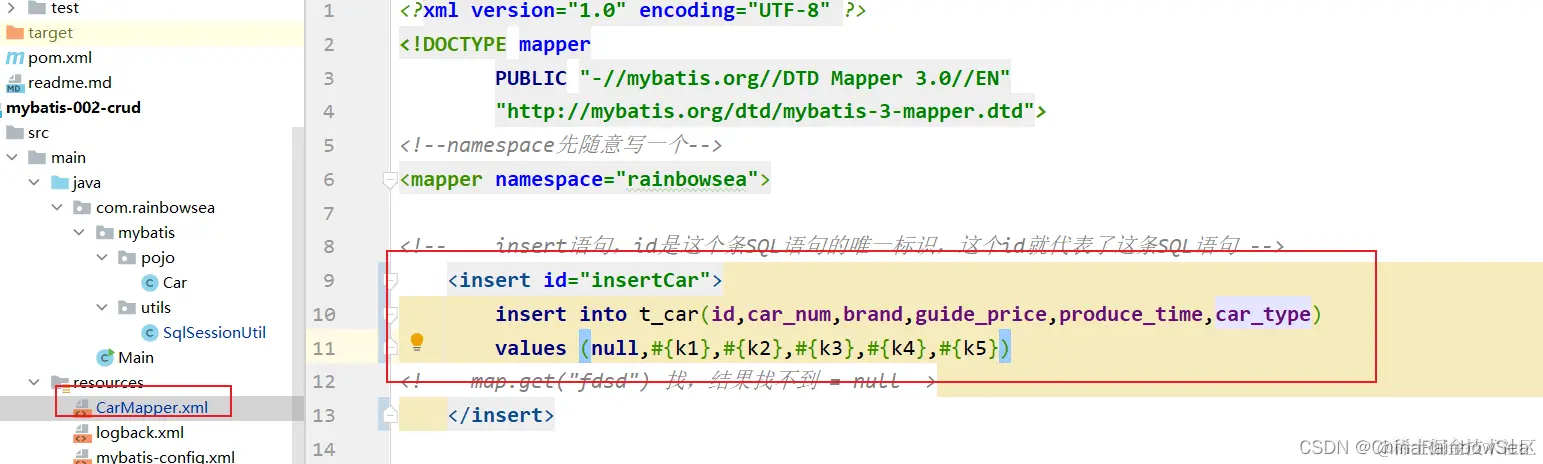The width and height of the screenshot is (1543, 464).
Task: Click the #{k5} placeholder
Action: tap(969, 348)
